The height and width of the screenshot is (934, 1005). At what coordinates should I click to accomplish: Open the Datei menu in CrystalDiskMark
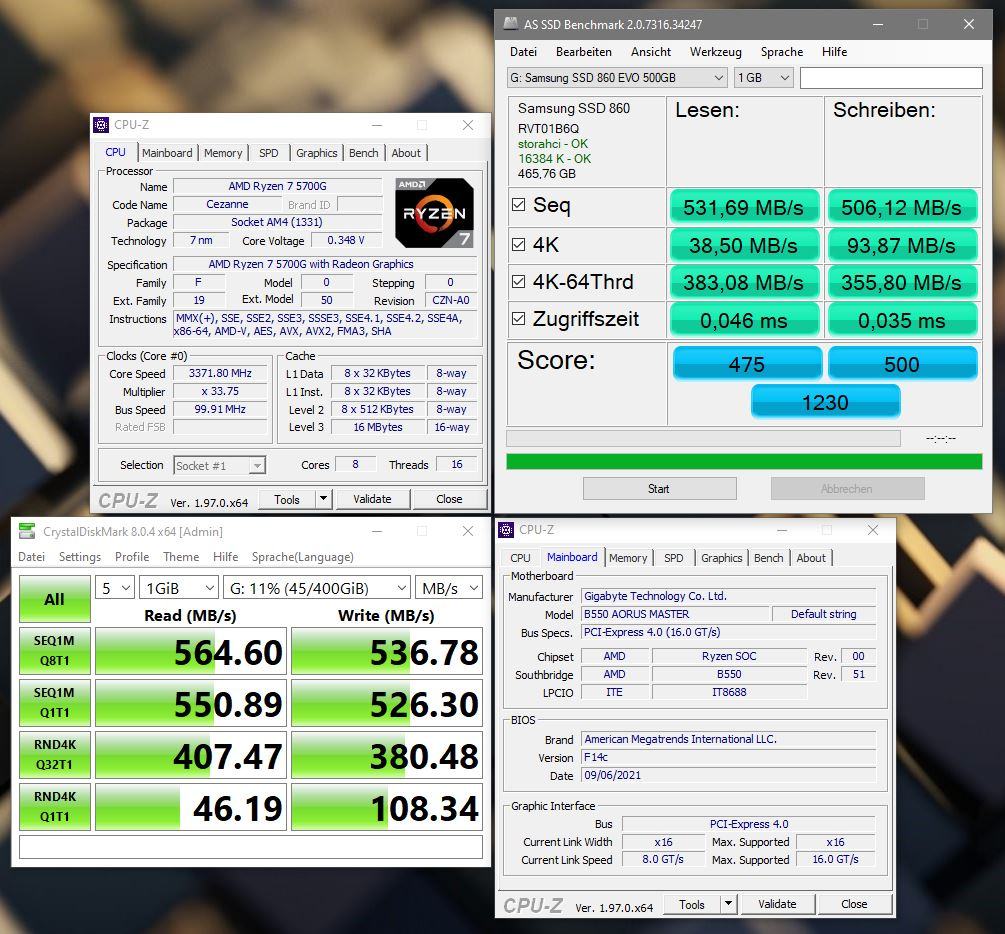pos(31,556)
